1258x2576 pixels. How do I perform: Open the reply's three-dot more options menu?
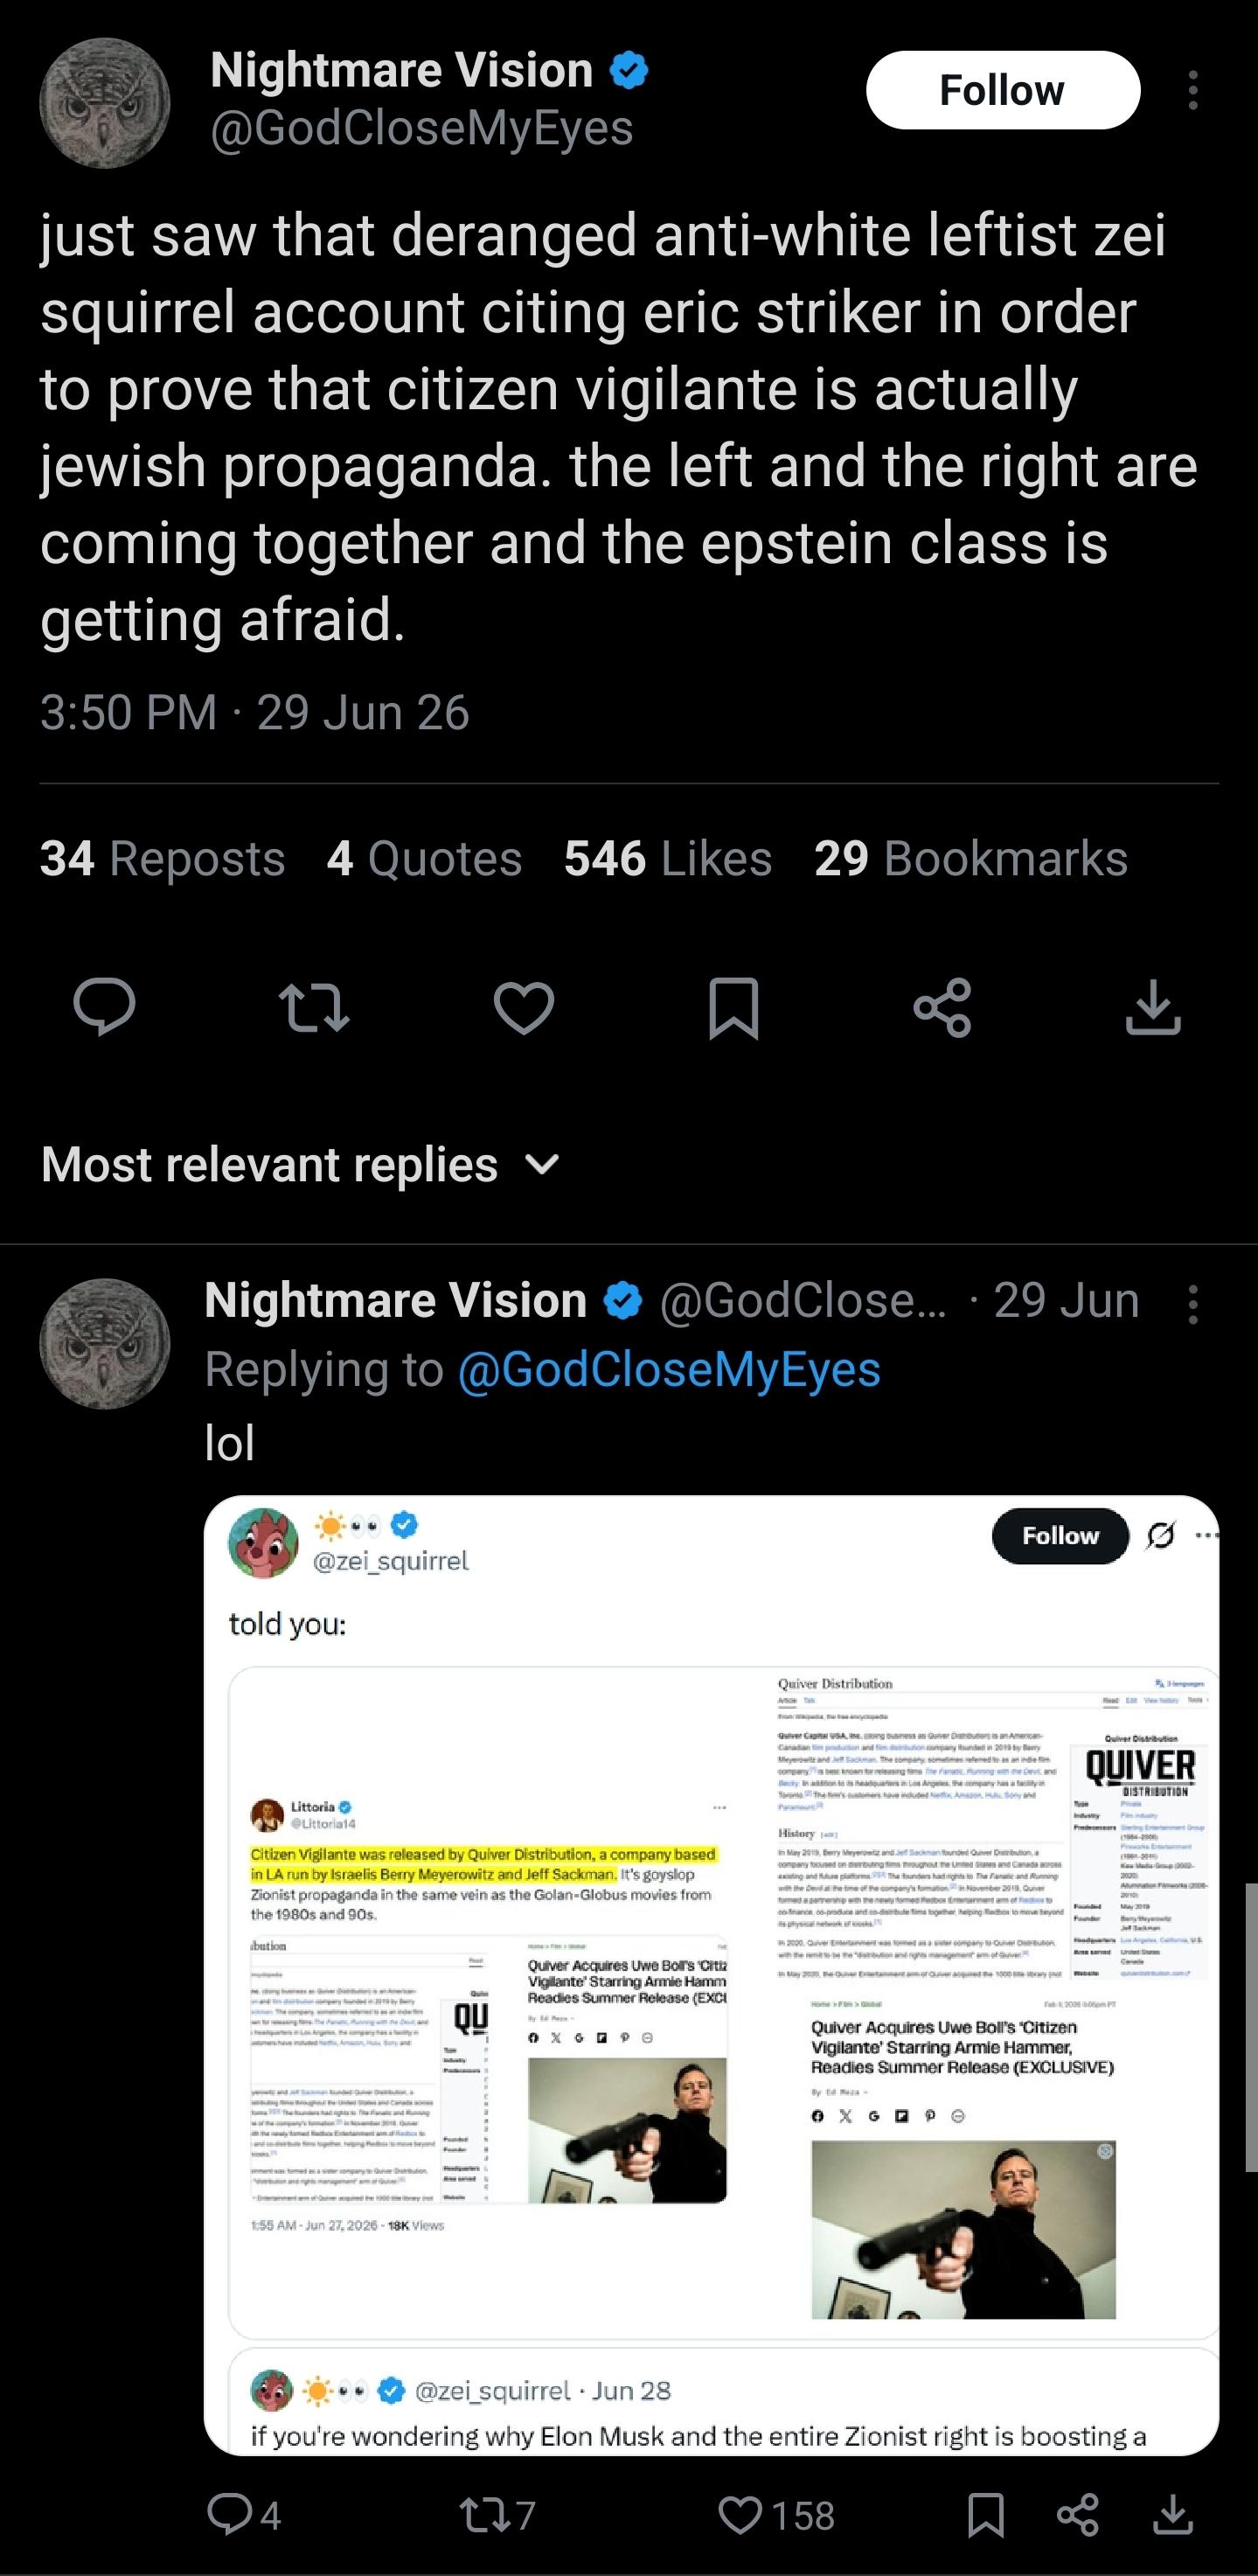point(1192,1304)
